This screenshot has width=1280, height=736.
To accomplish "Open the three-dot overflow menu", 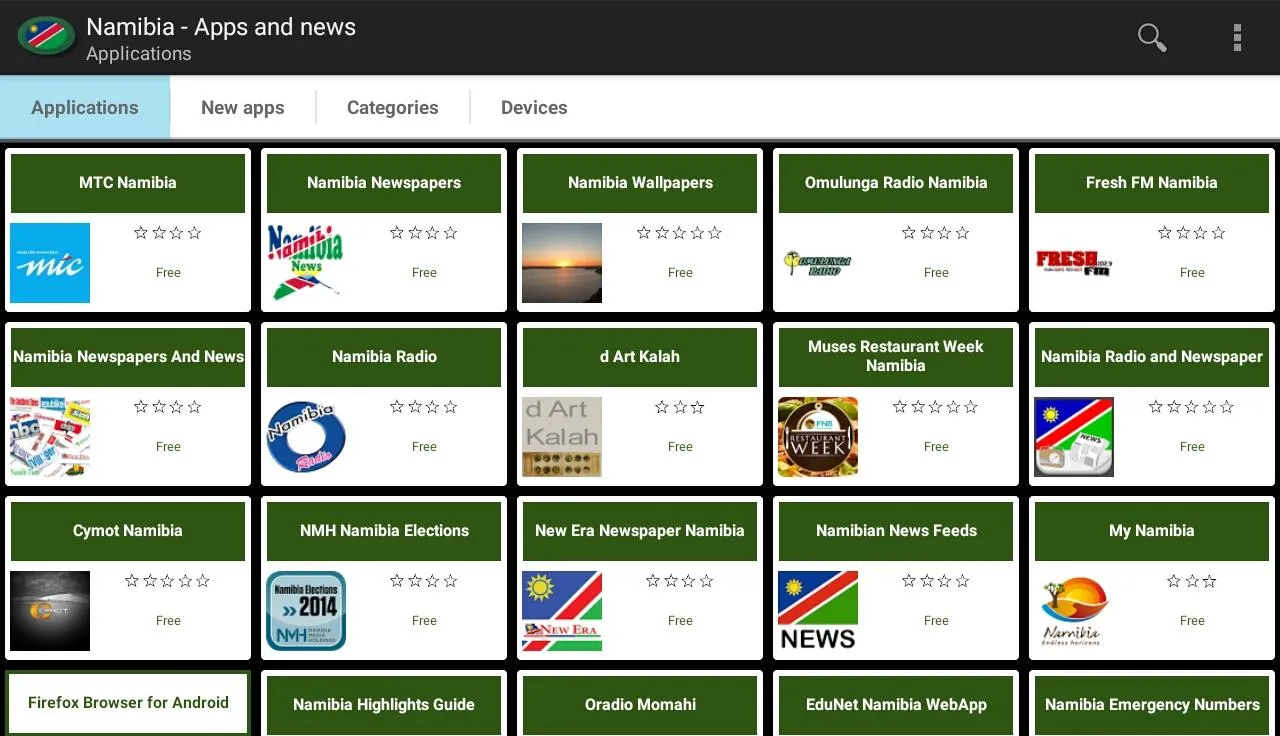I will point(1237,38).
